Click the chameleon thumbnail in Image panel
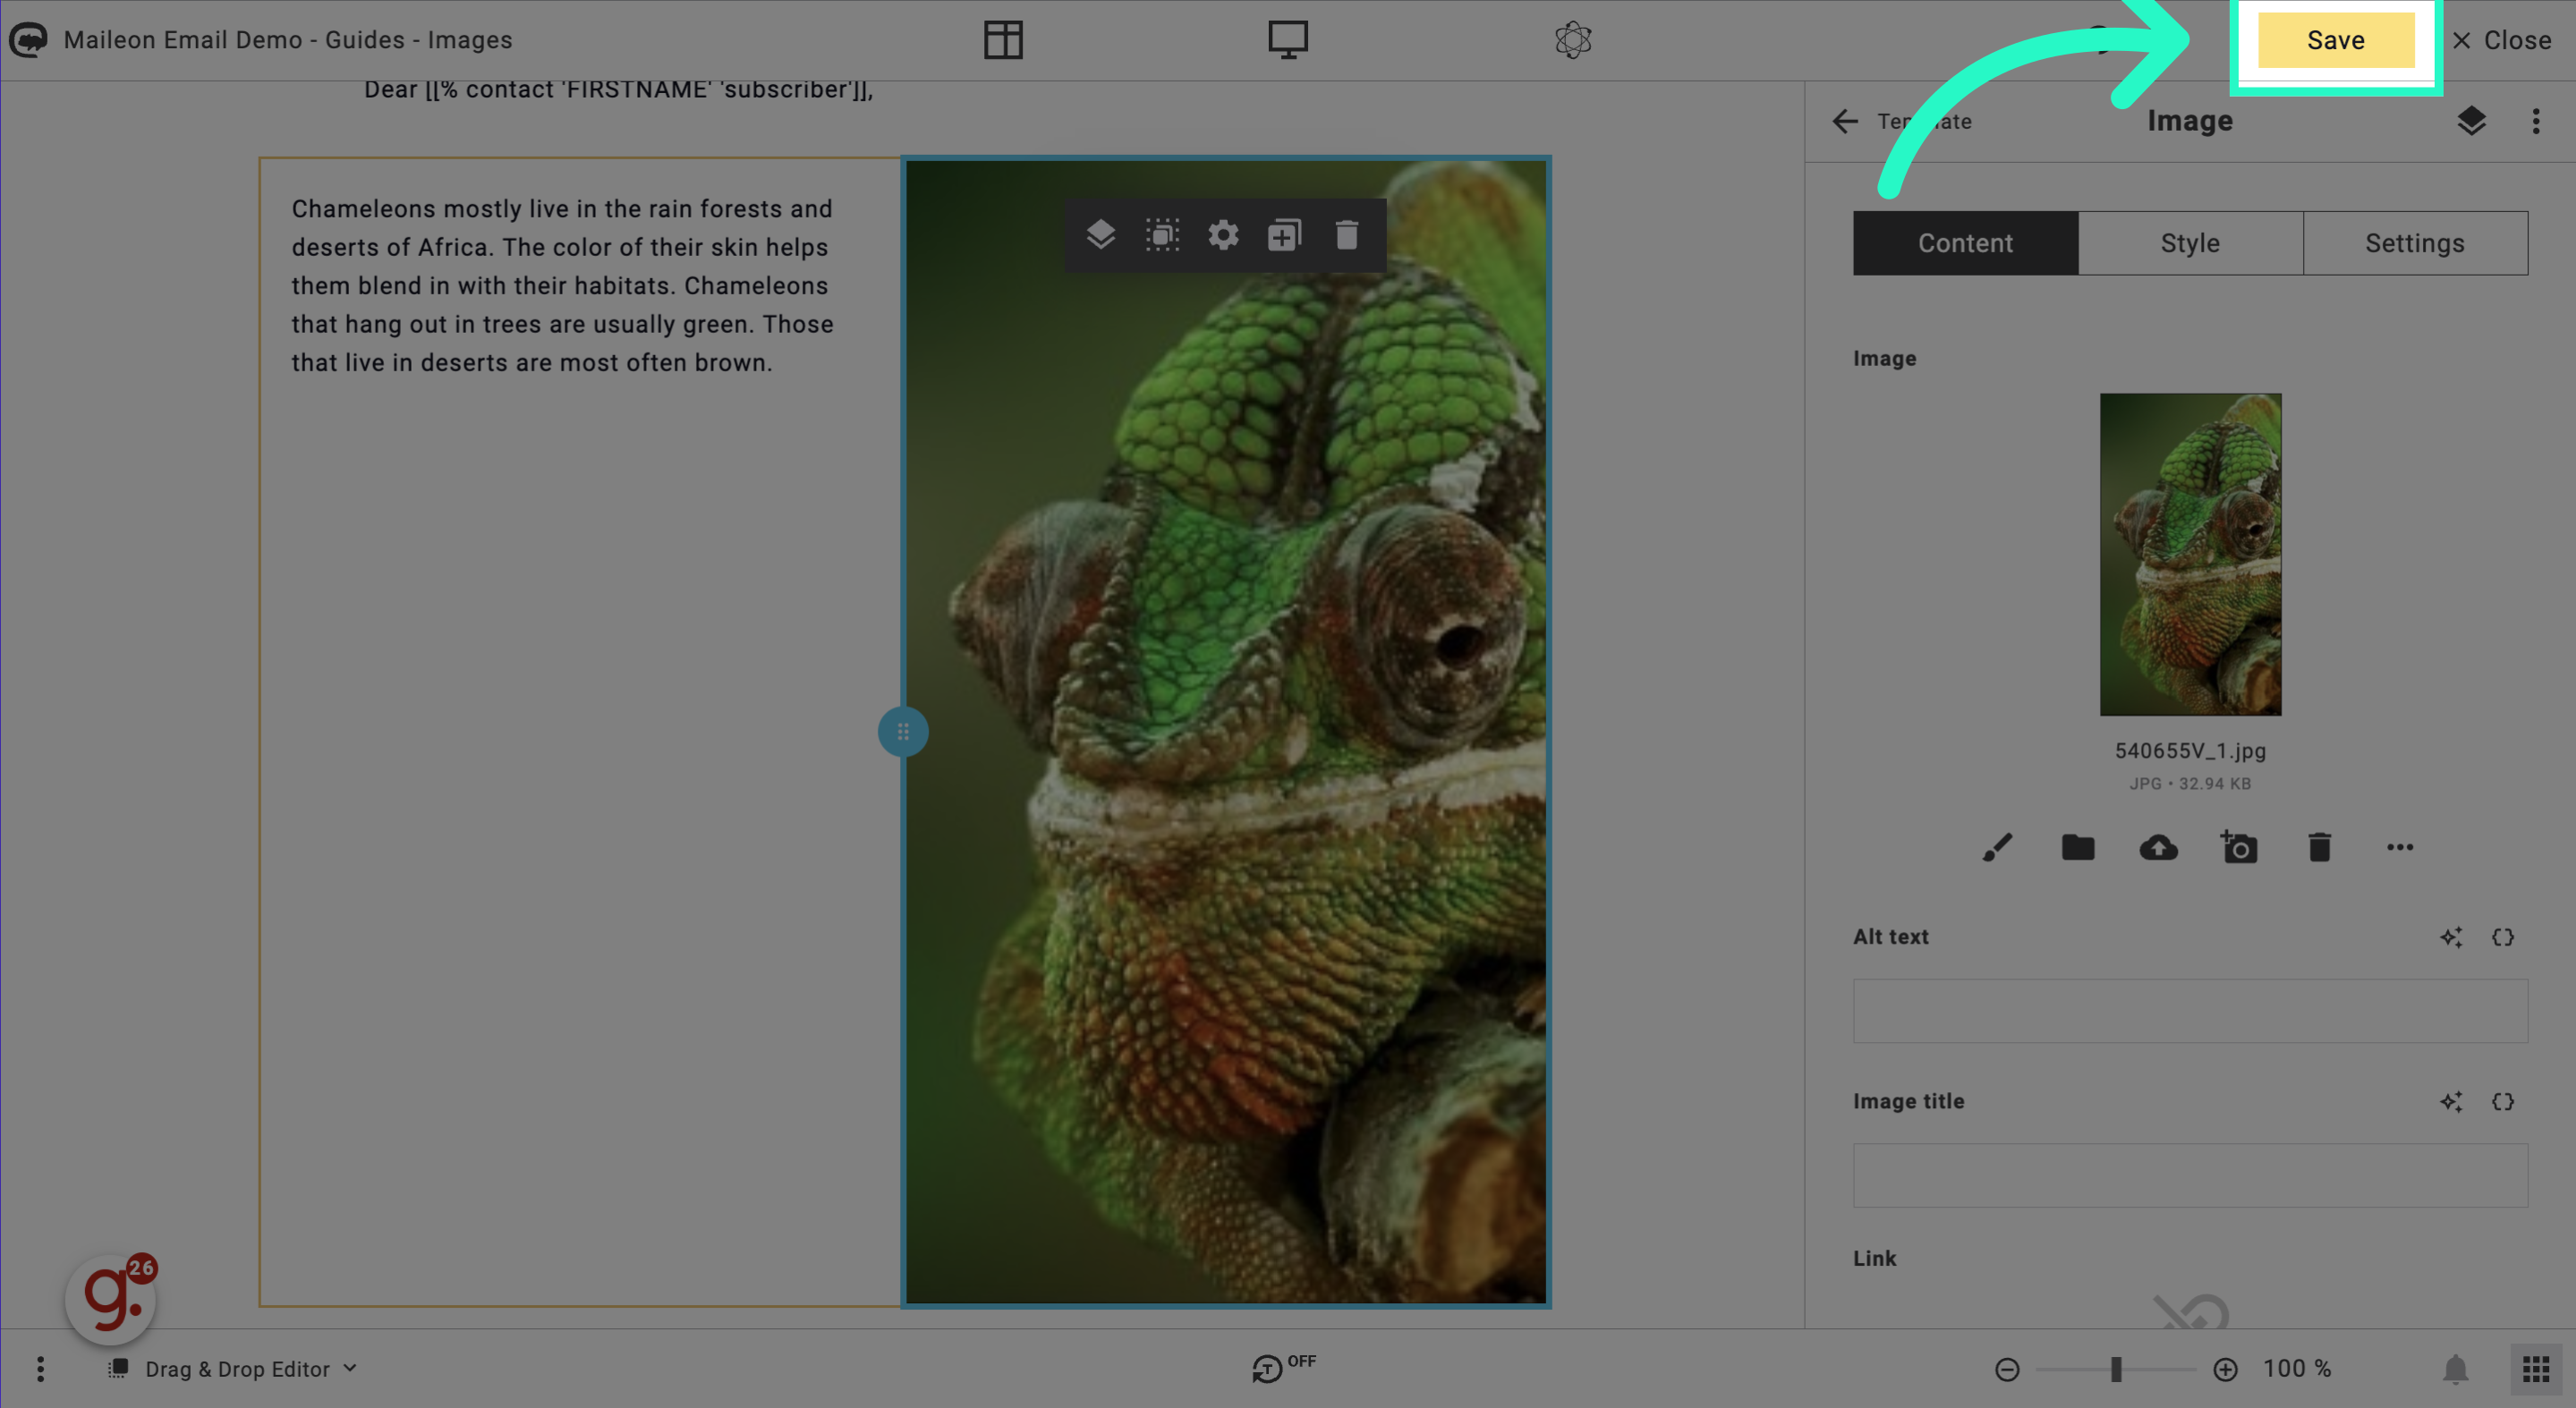Screen dimensions: 2576x1408 (x=2190, y=554)
